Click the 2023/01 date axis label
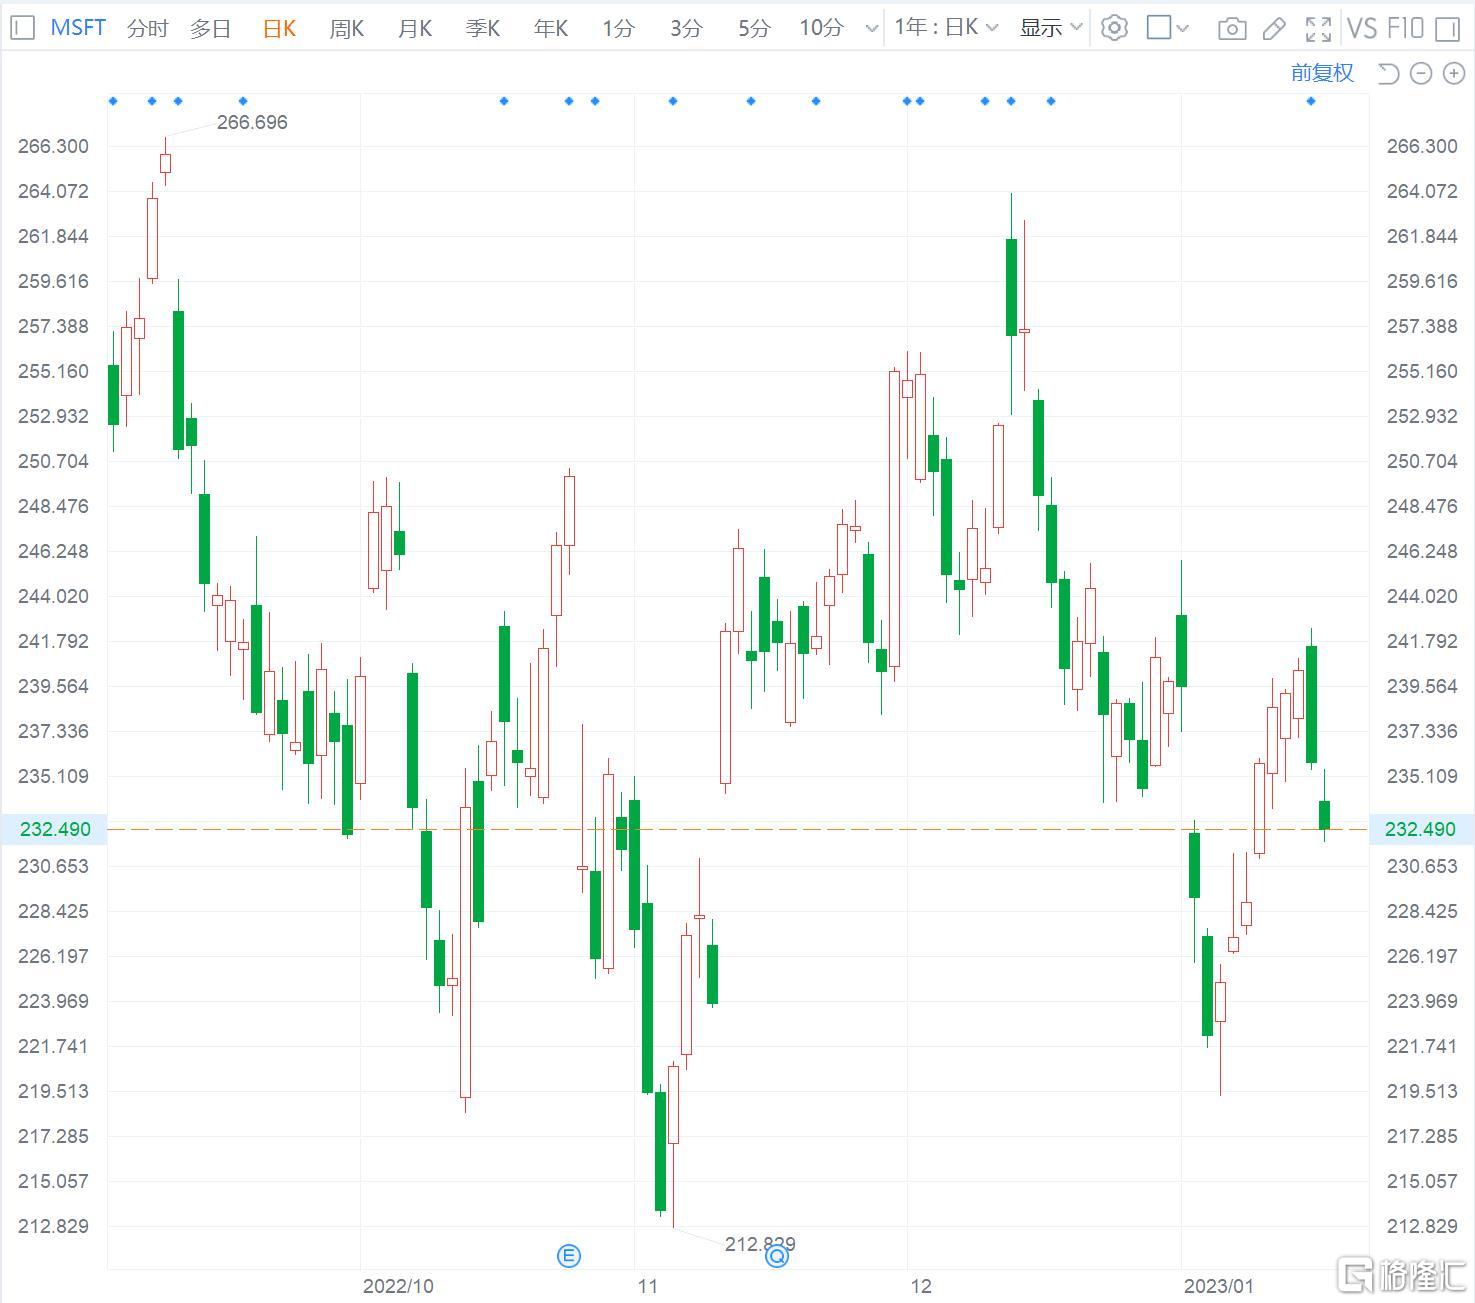The image size is (1475, 1303). 1218,1286
